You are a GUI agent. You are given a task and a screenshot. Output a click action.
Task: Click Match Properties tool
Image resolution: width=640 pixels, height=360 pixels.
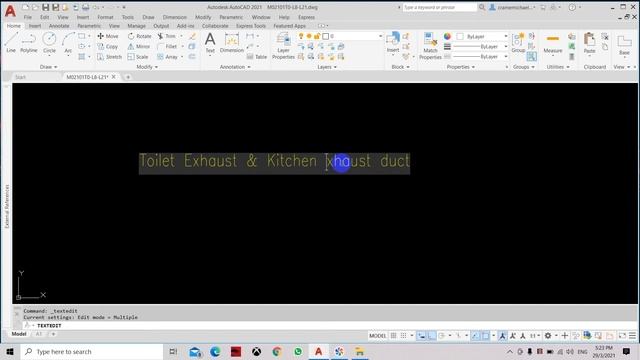click(430, 46)
